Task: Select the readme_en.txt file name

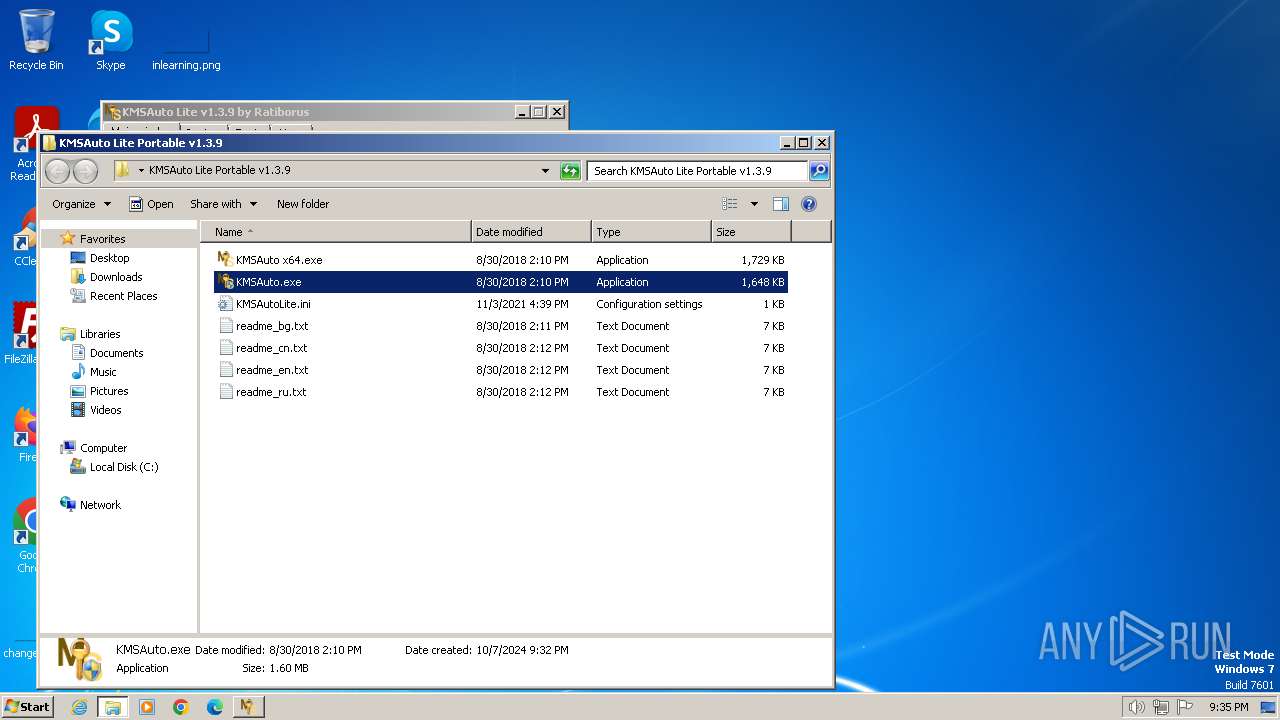Action: 272,370
